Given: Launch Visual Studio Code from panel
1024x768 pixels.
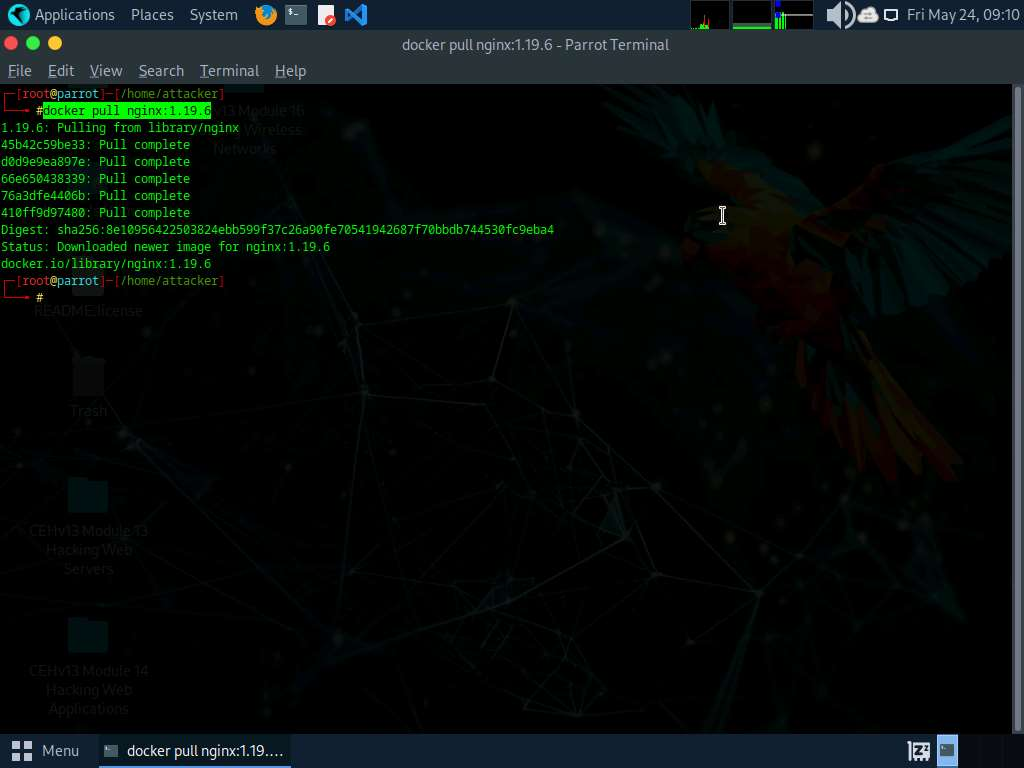Looking at the screenshot, I should (x=355, y=15).
